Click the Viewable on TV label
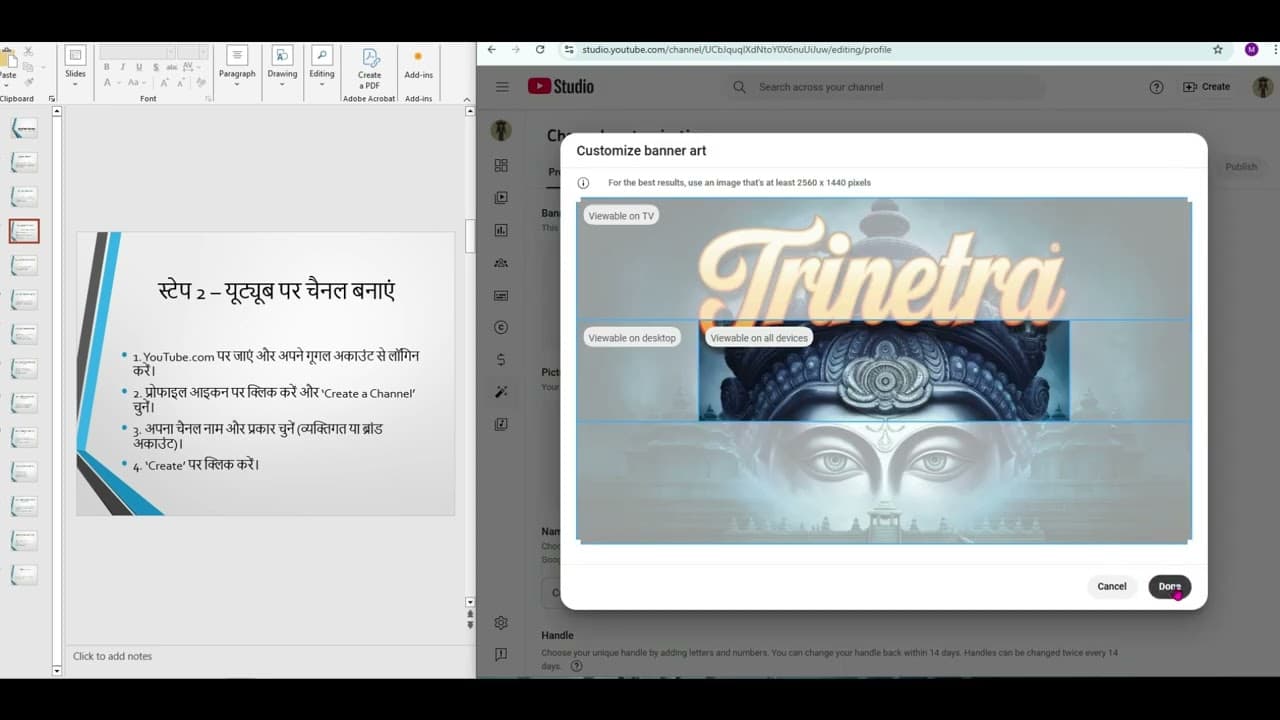Viewport: 1280px width, 720px height. click(621, 216)
